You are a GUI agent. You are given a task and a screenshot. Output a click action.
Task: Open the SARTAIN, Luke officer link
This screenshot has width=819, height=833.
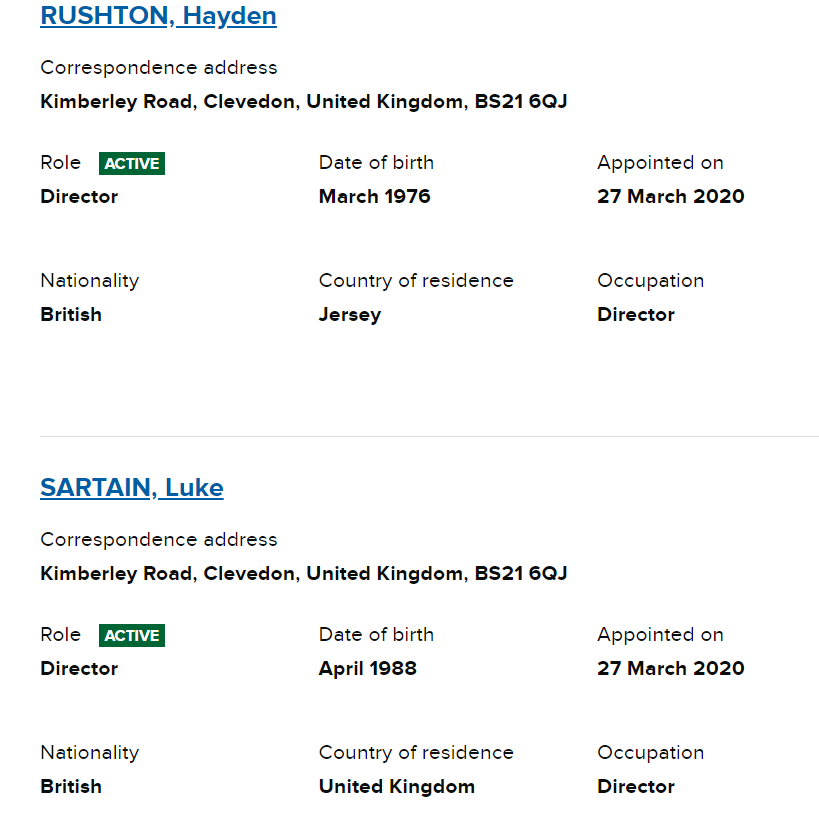click(x=131, y=488)
